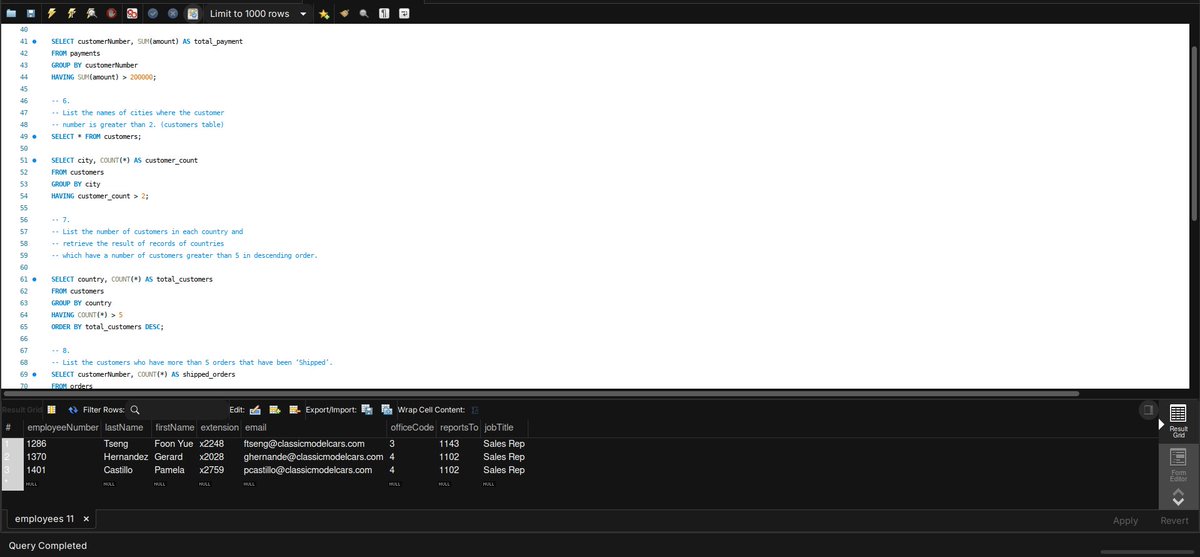Sort by lastName column header

(125, 428)
